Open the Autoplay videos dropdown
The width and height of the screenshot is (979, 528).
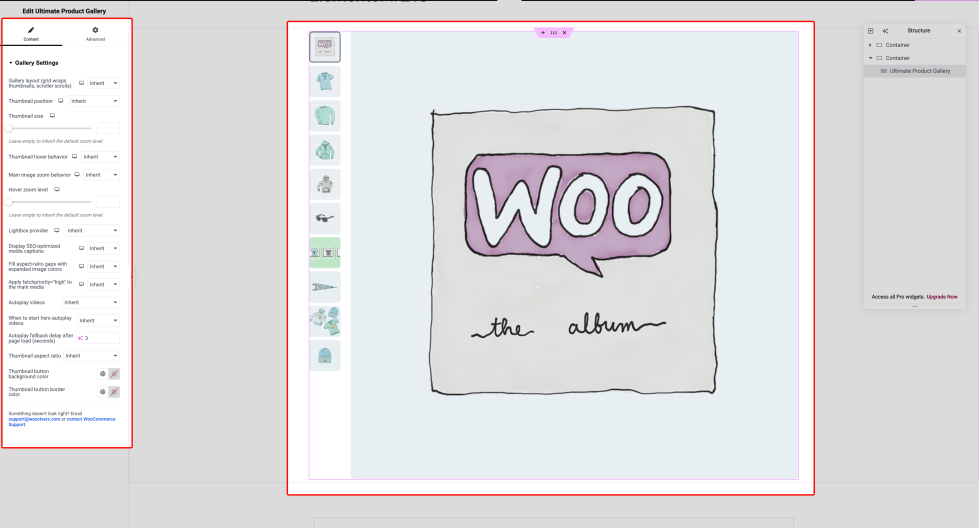(90, 302)
